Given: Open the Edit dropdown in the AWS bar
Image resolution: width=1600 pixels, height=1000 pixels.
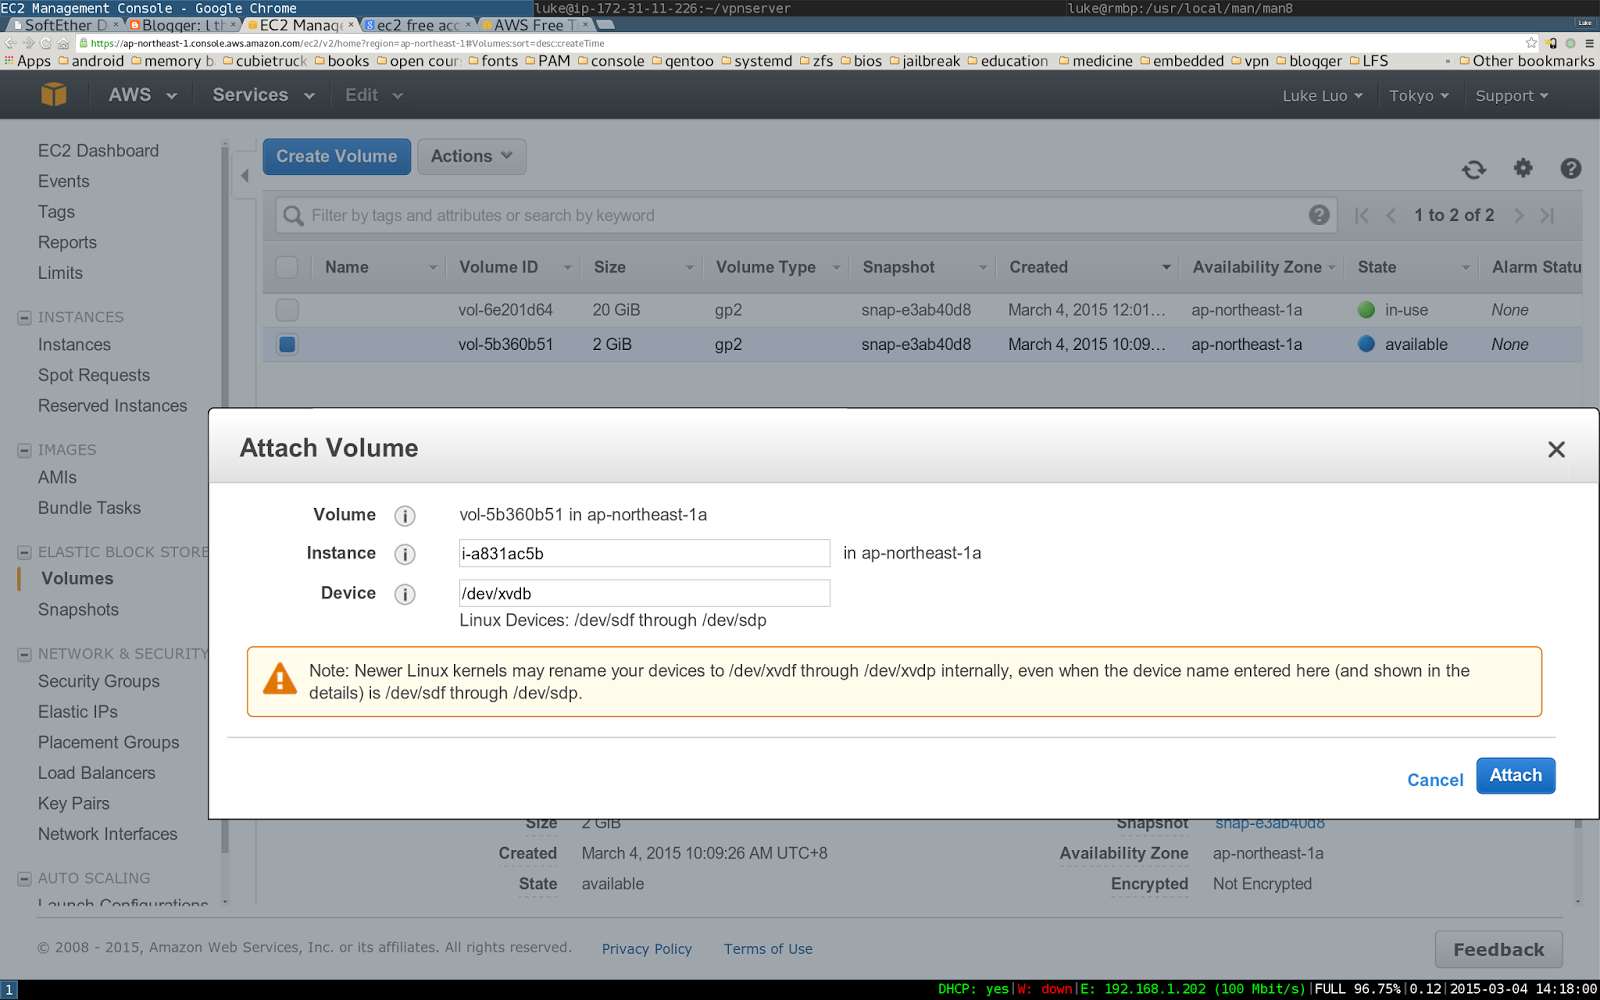Looking at the screenshot, I should point(374,95).
